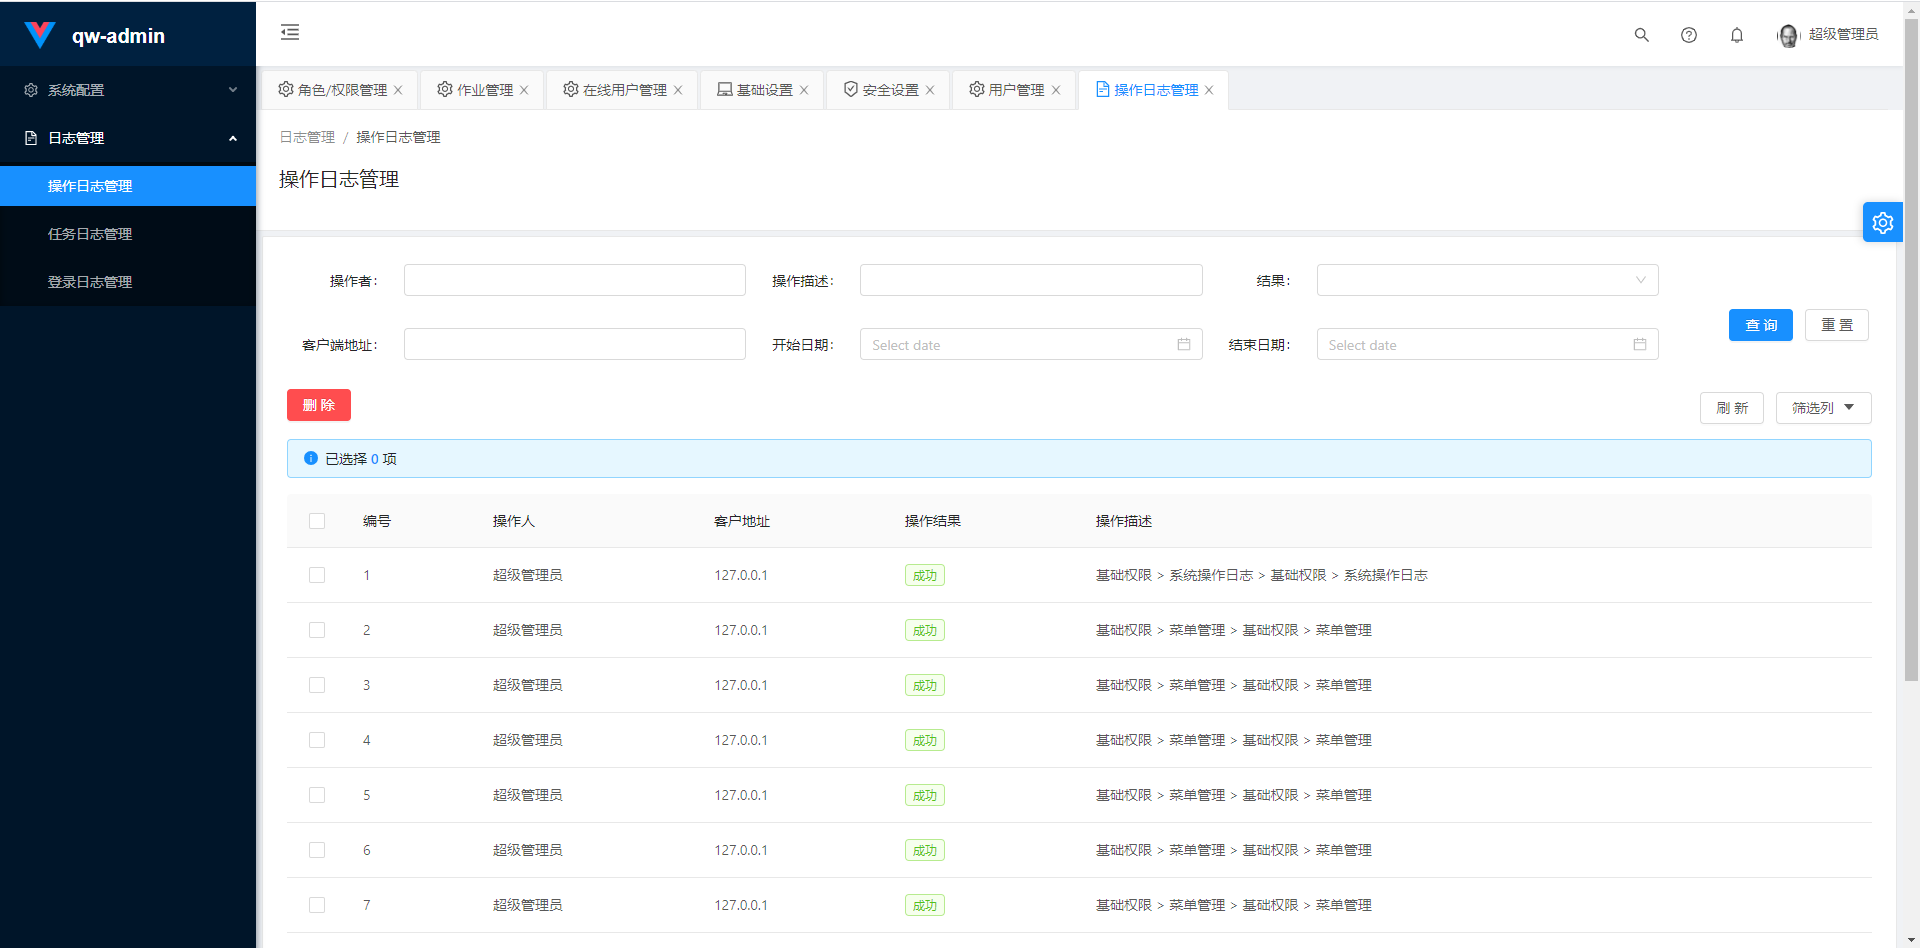
Task: Close the 作业管理 tab
Action: click(524, 90)
